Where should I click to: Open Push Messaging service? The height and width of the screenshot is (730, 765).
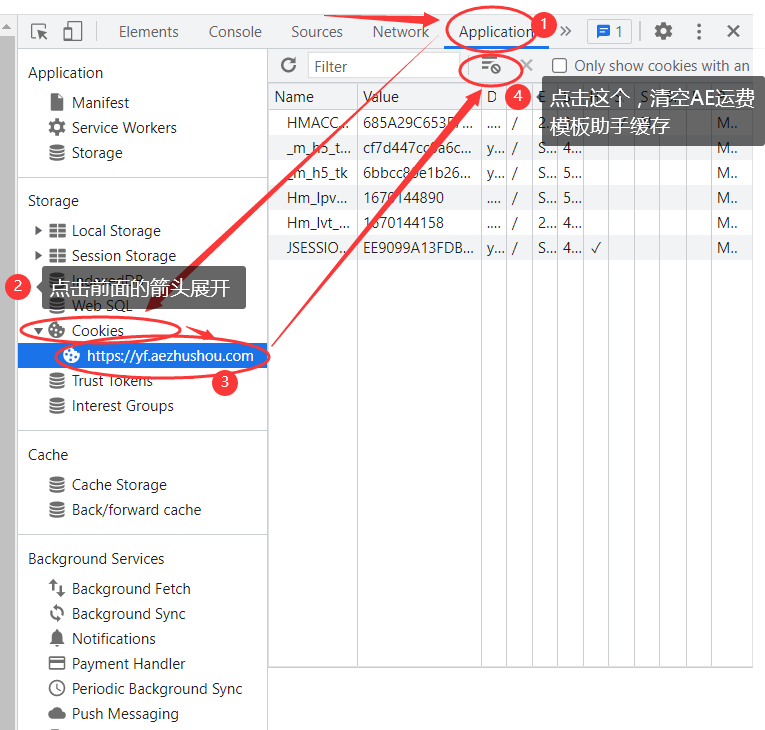(x=125, y=713)
